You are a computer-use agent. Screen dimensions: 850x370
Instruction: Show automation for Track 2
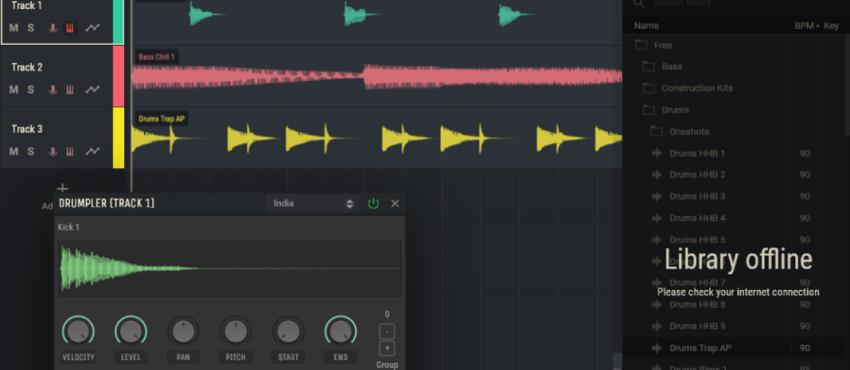coord(93,90)
